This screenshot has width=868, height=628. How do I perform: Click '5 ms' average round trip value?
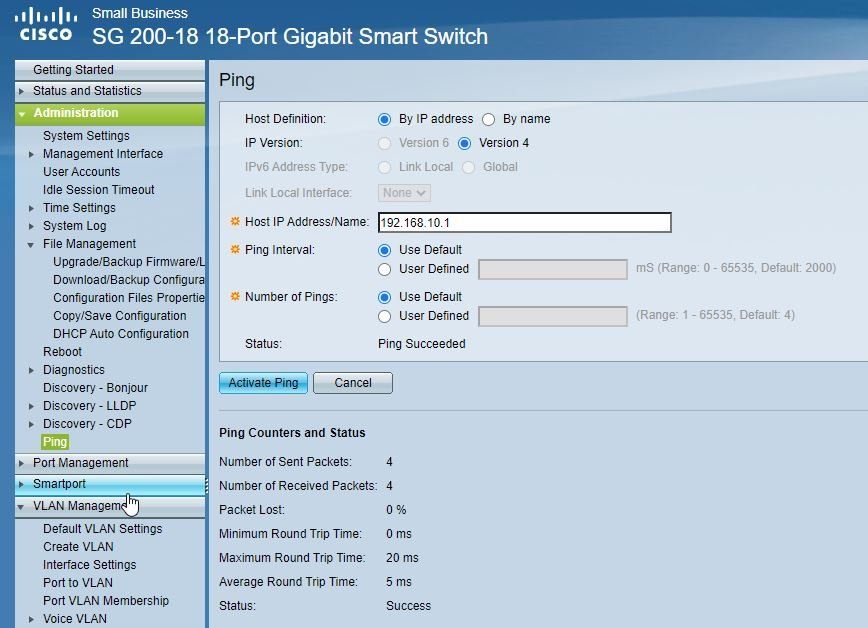click(x=399, y=582)
